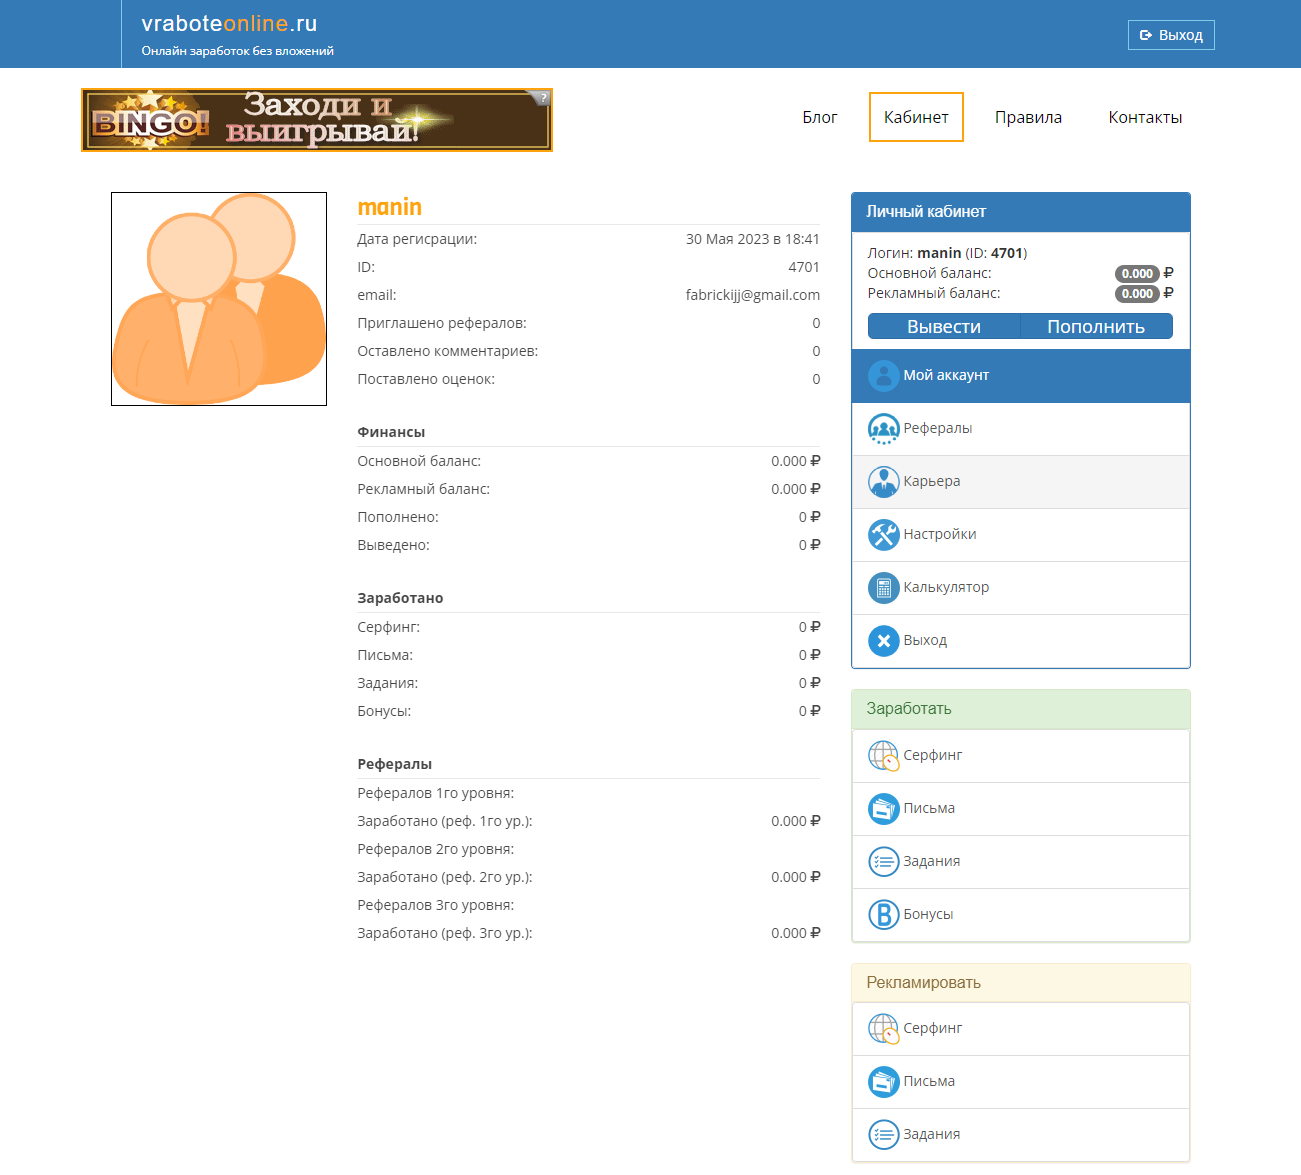This screenshot has width=1301, height=1175.
Task: Open Серфинг label under Рекламировать
Action: (933, 1028)
